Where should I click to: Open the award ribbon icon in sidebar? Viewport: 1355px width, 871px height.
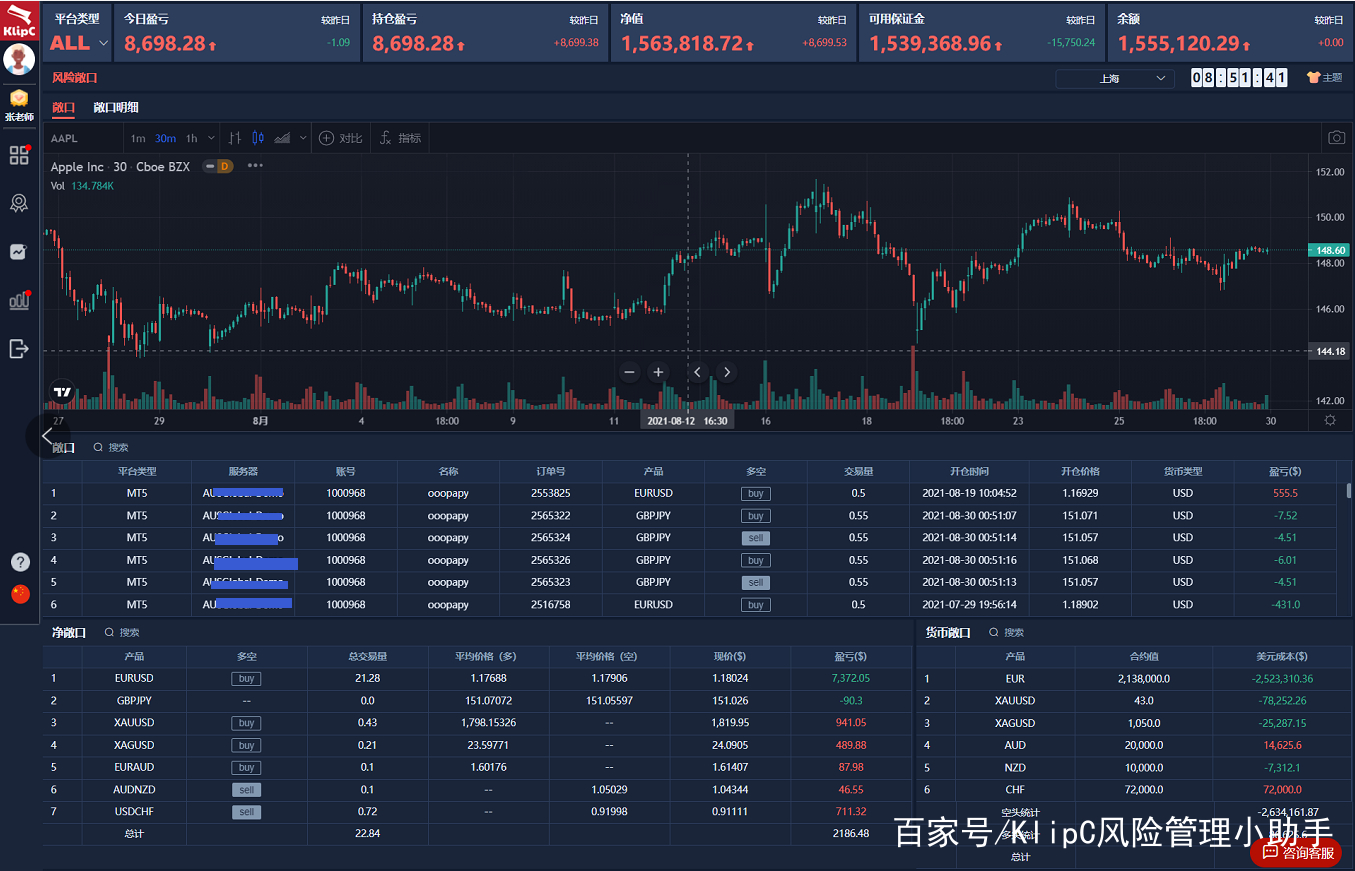(x=19, y=203)
